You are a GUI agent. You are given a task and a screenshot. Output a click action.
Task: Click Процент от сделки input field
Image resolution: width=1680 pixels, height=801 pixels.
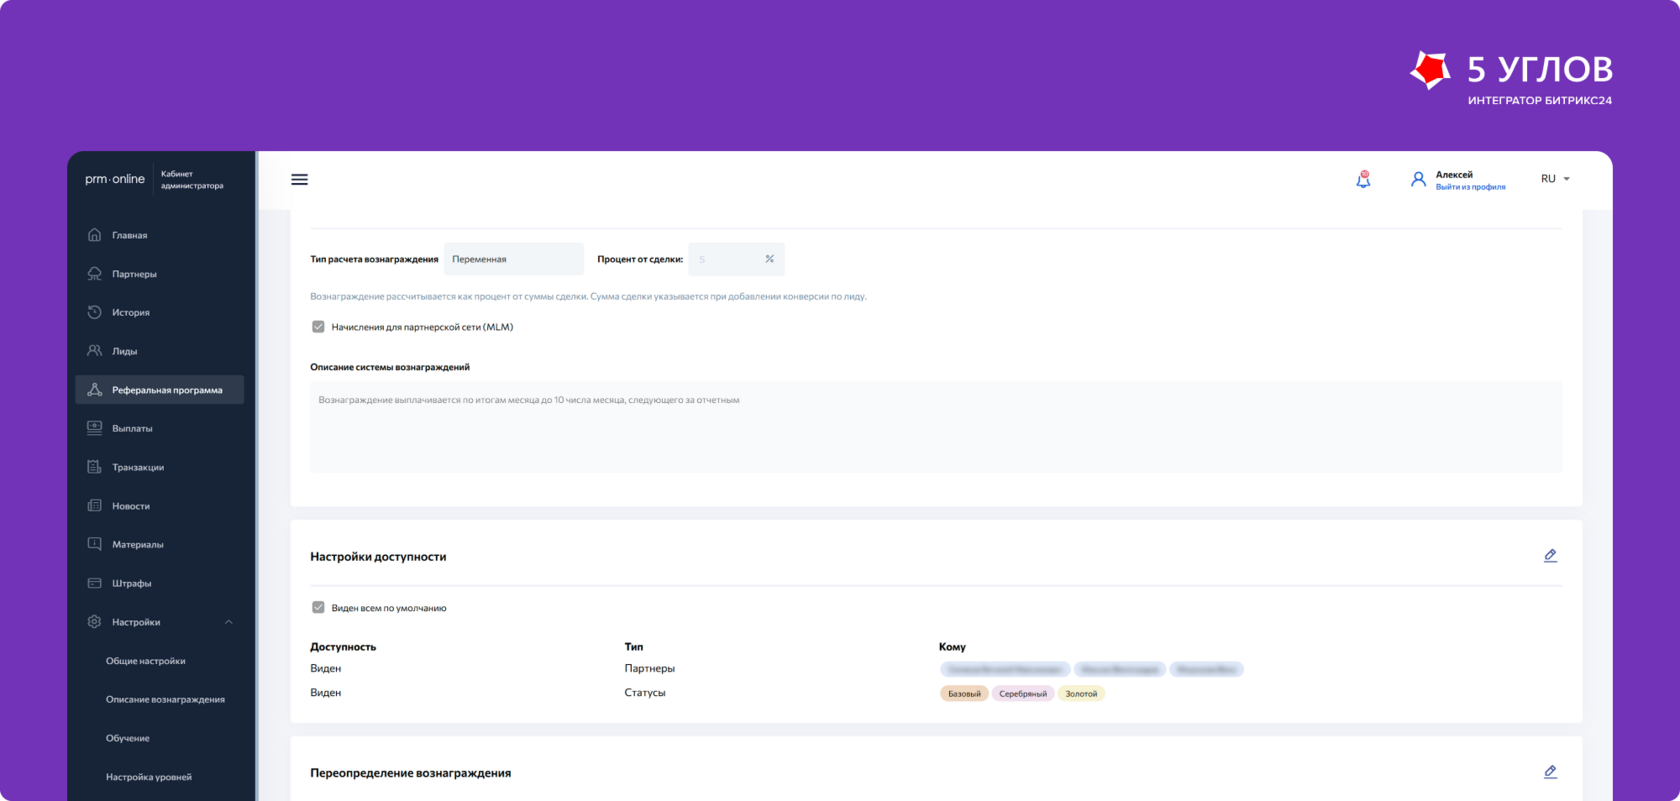[736, 259]
